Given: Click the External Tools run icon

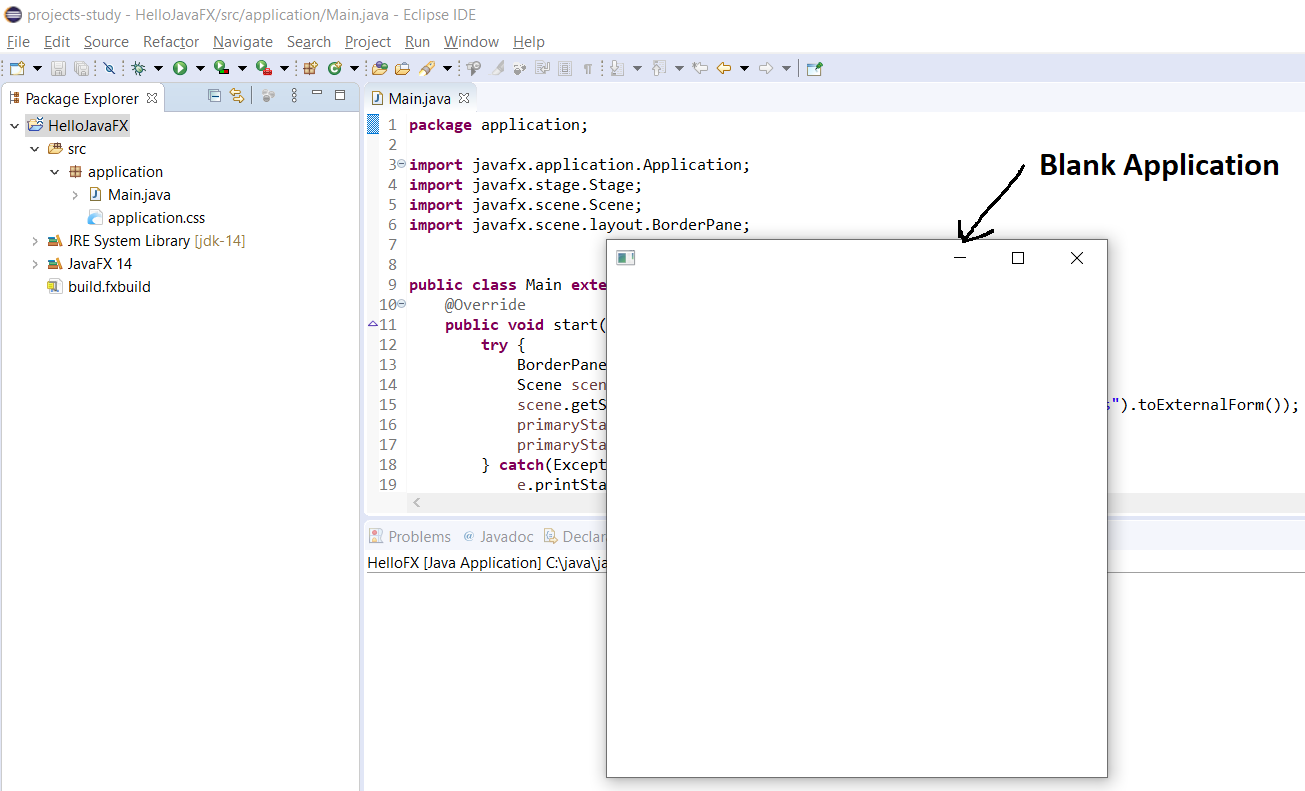Looking at the screenshot, I should pos(264,68).
